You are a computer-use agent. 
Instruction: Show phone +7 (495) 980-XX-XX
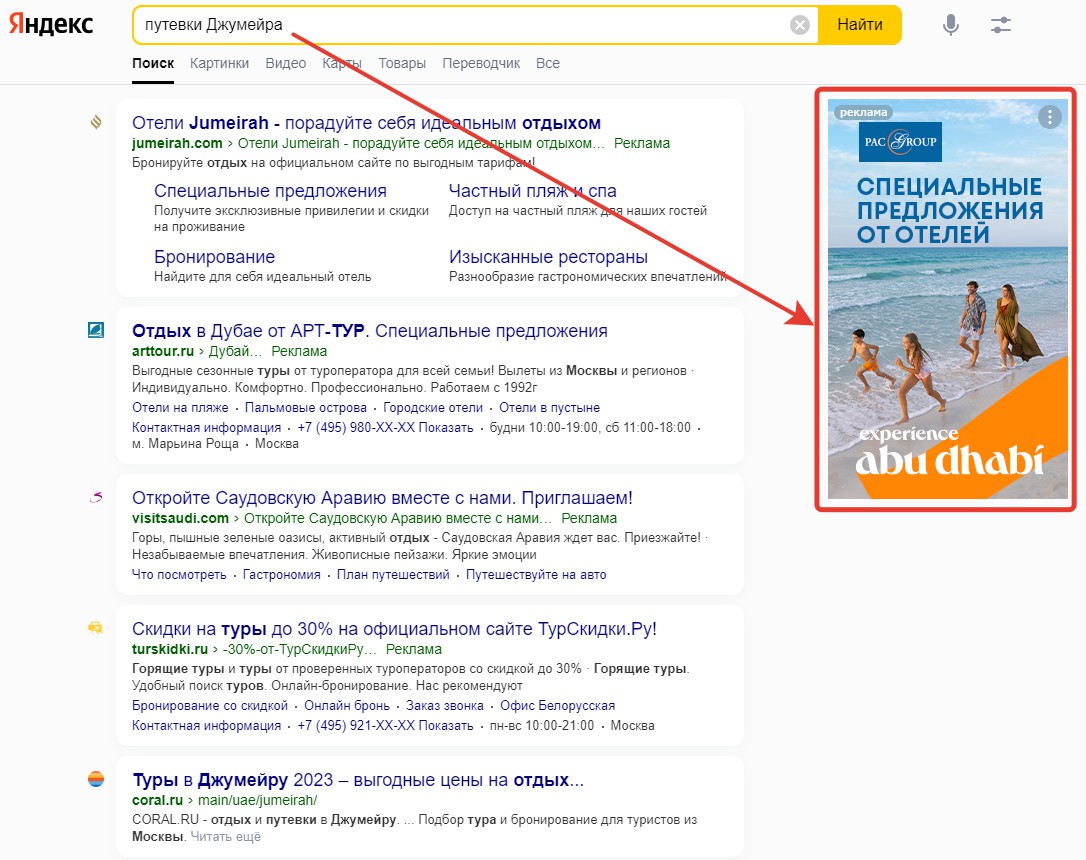385,427
